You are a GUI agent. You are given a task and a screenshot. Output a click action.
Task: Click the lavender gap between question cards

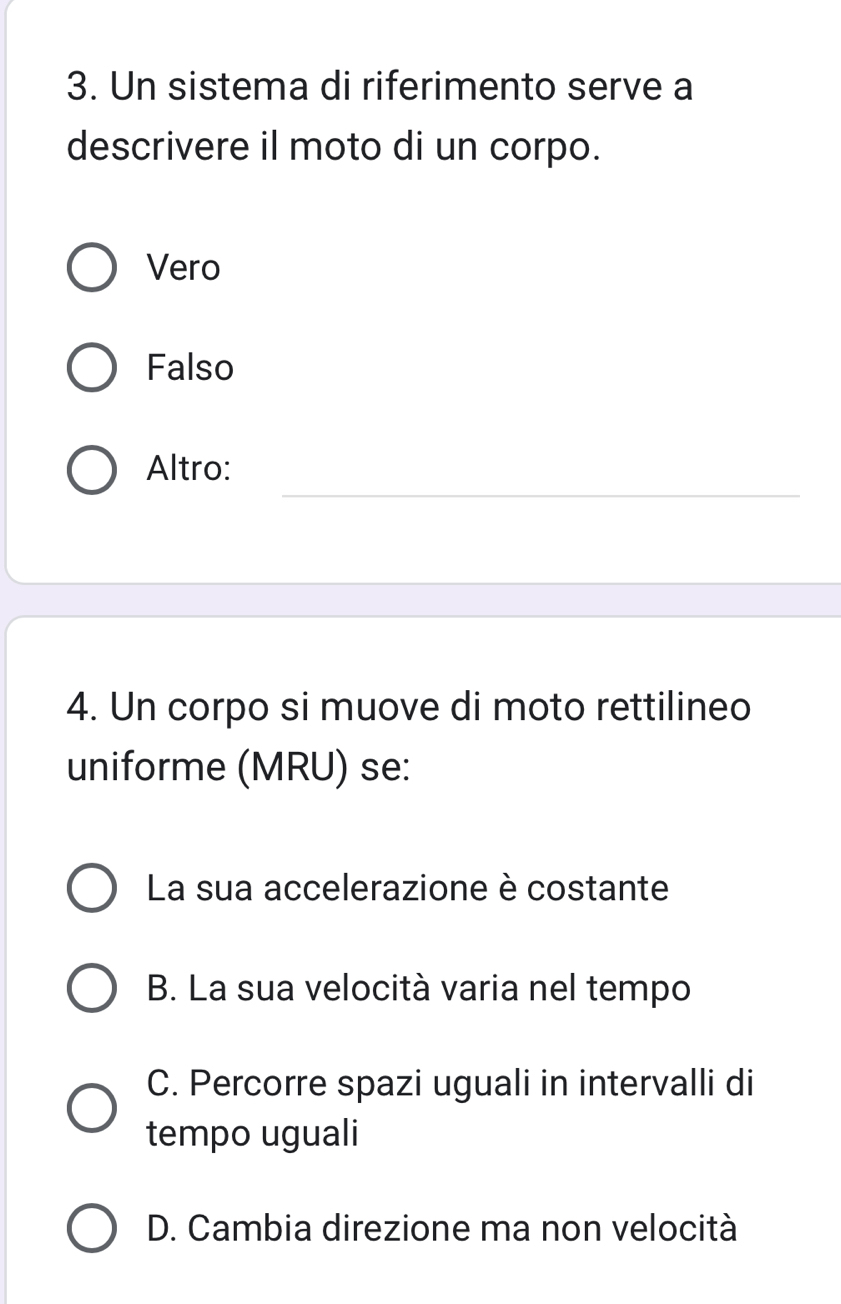[x=420, y=600]
